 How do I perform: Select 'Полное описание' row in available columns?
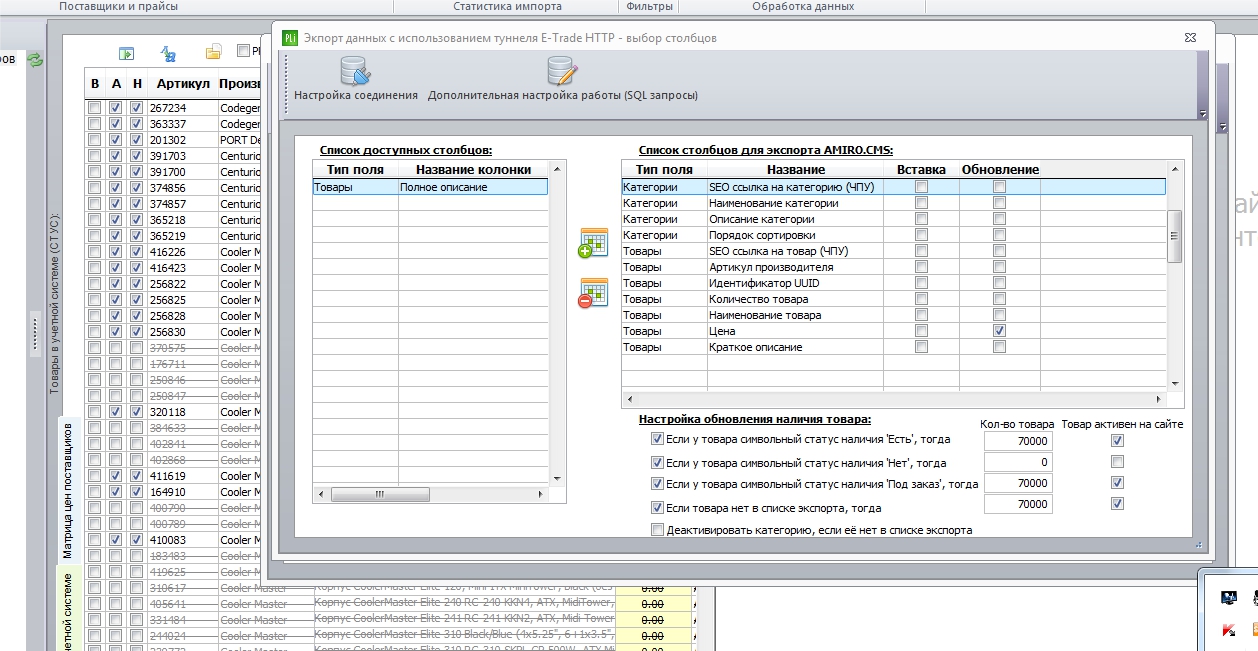[x=430, y=187]
